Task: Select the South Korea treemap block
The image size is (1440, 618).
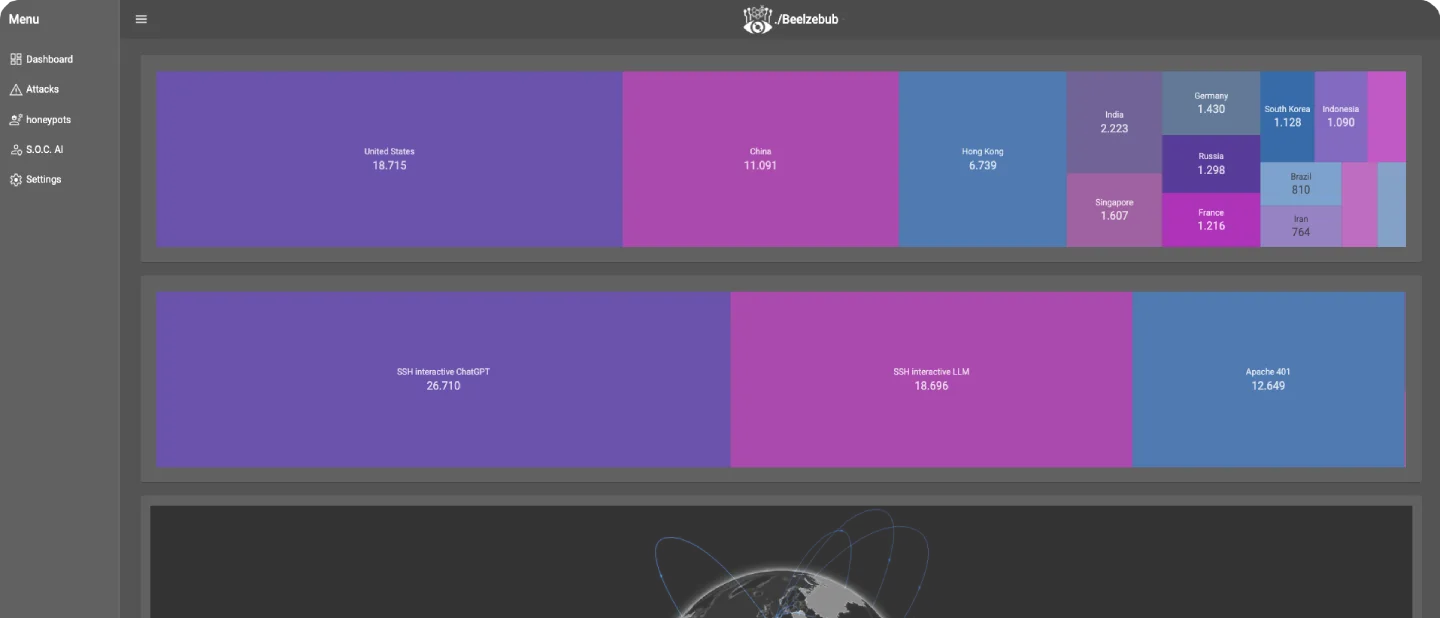Action: [x=1287, y=116]
